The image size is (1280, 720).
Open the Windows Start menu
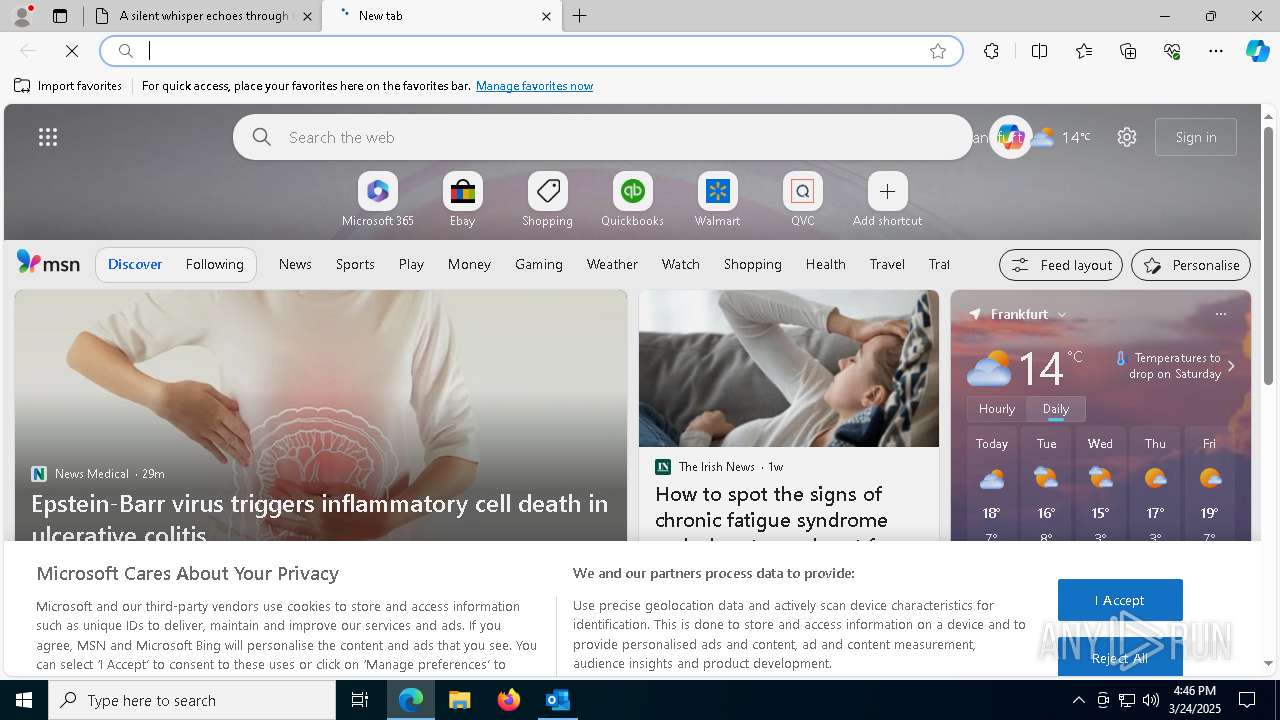click(x=24, y=700)
